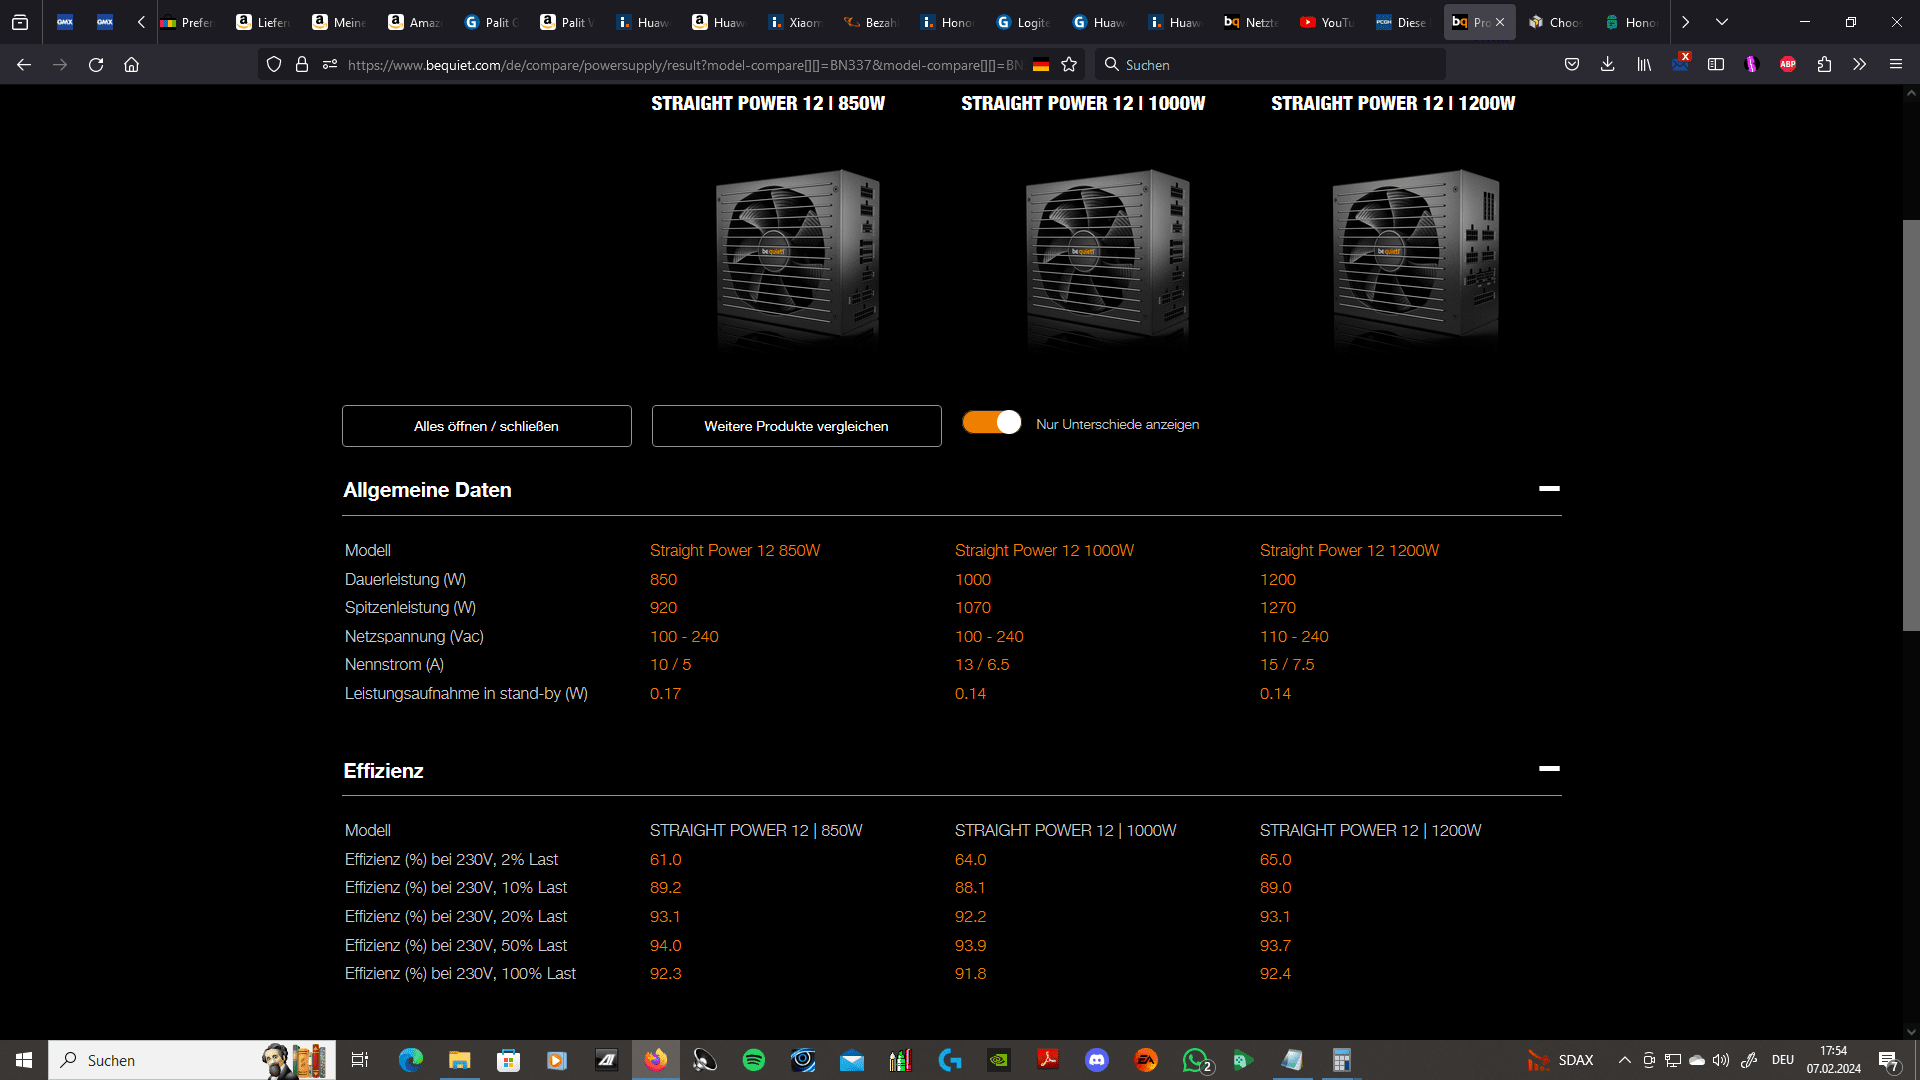The height and width of the screenshot is (1080, 1920).
Task: Open the extensions puzzle menu
Action: 1824,64
